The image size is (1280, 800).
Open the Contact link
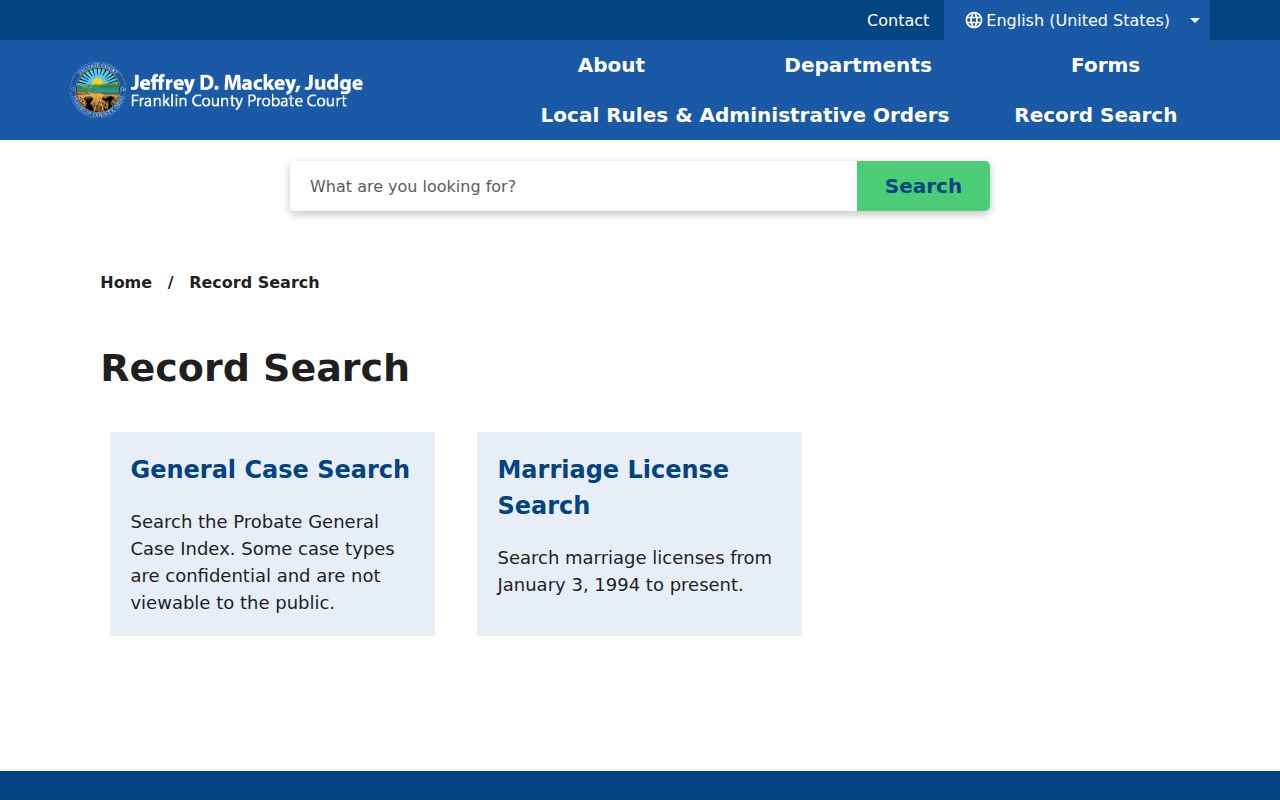point(898,20)
